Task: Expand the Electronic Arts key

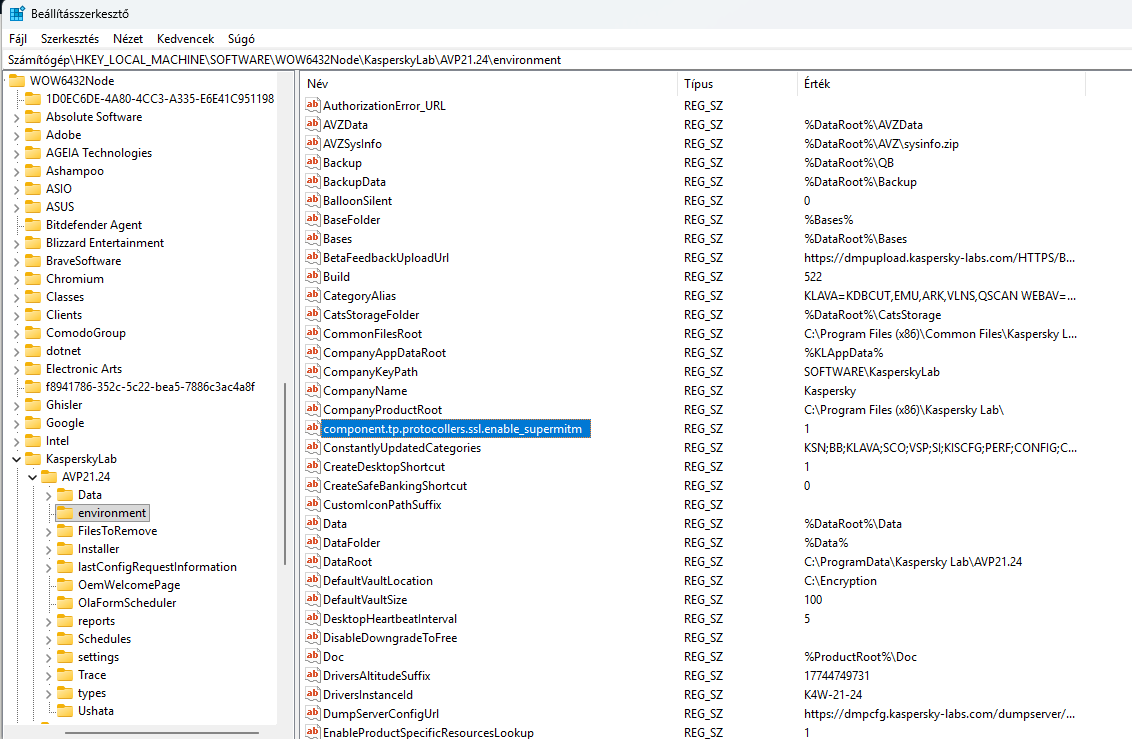Action: tap(17, 369)
